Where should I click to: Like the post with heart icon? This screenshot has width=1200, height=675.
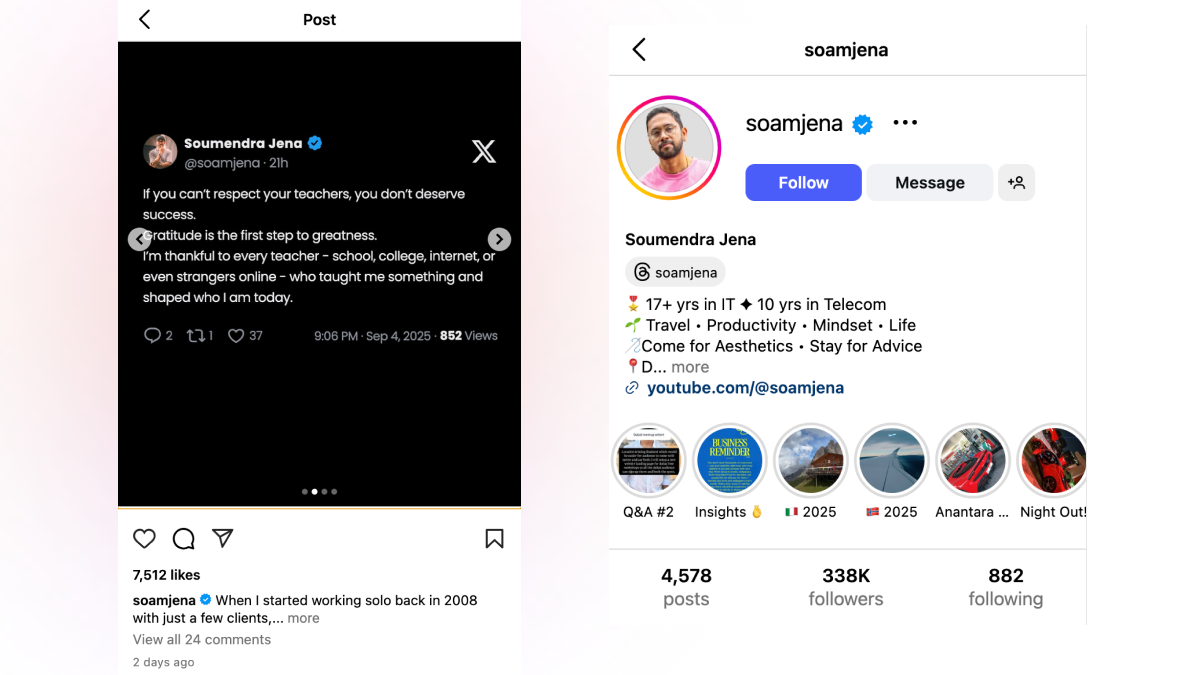145,539
